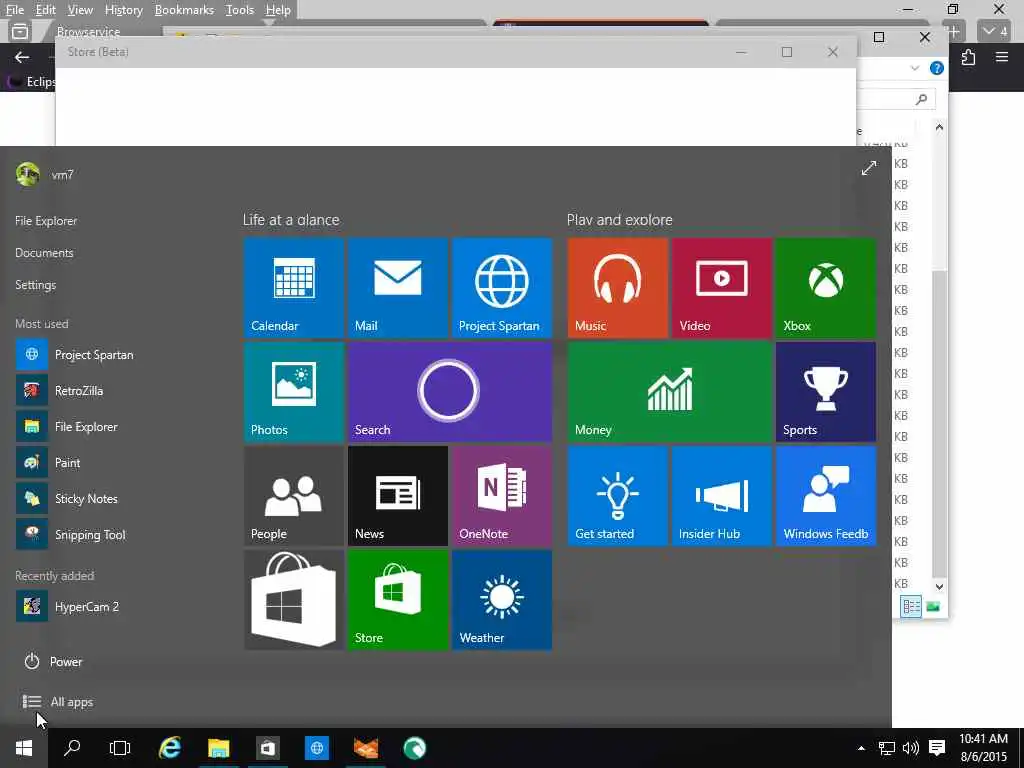Image resolution: width=1024 pixels, height=768 pixels.
Task: Open the Help menu in browser
Action: click(278, 10)
